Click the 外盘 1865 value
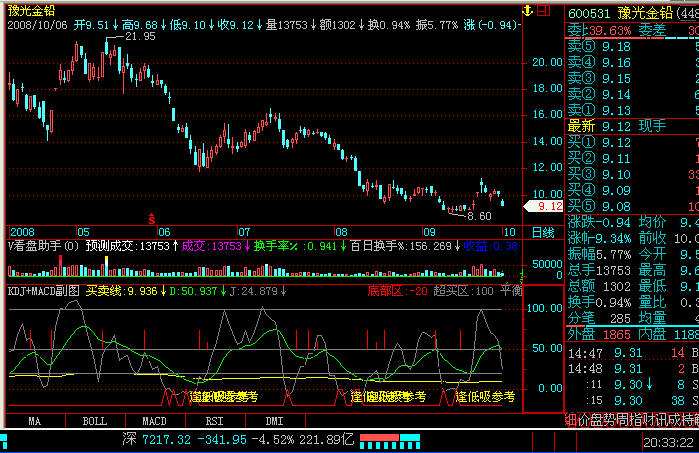The image size is (699, 453). pyautogui.click(x=599, y=334)
